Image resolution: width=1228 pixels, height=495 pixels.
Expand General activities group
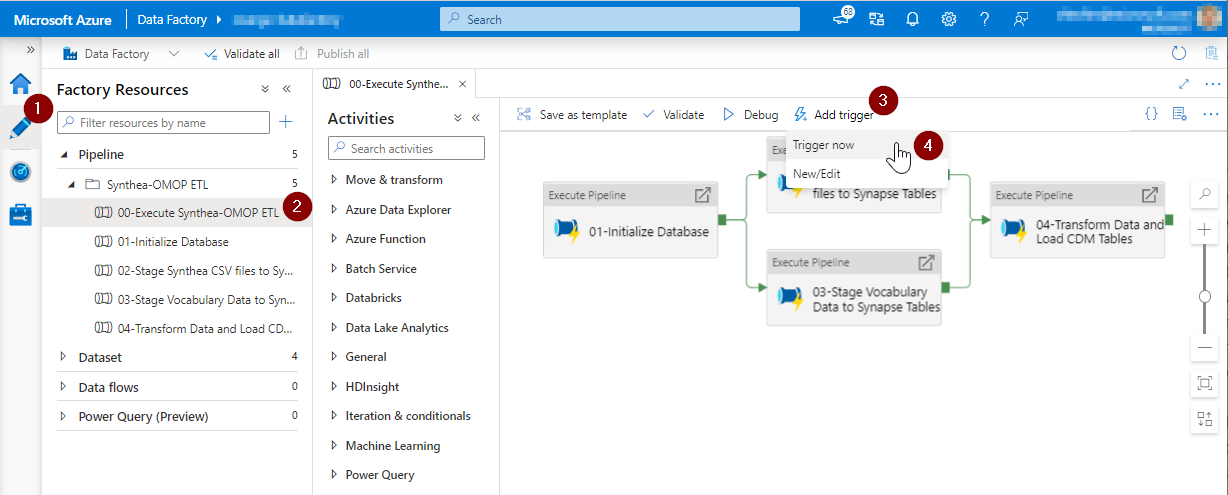pos(334,357)
